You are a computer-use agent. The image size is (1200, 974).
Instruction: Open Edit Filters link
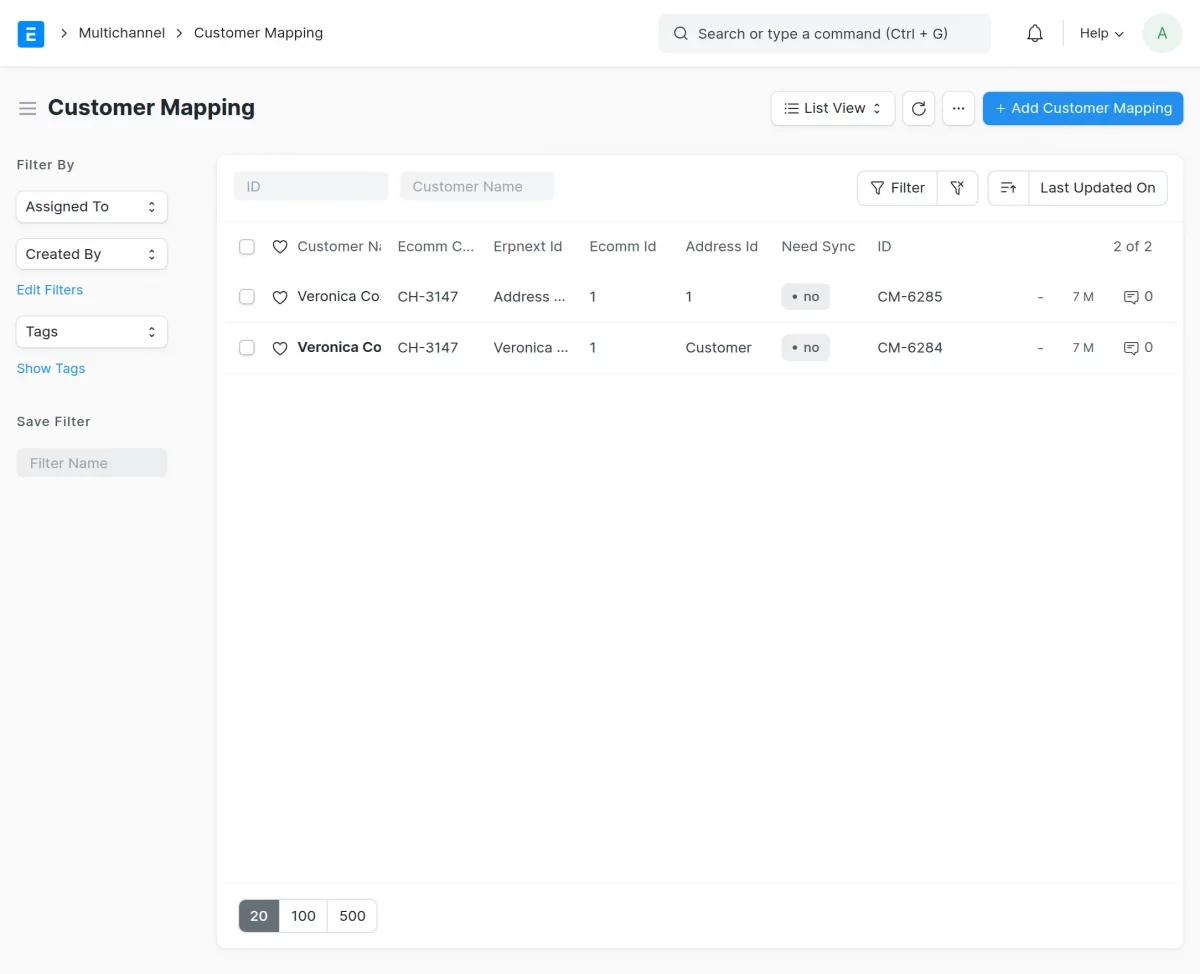pyautogui.click(x=49, y=289)
